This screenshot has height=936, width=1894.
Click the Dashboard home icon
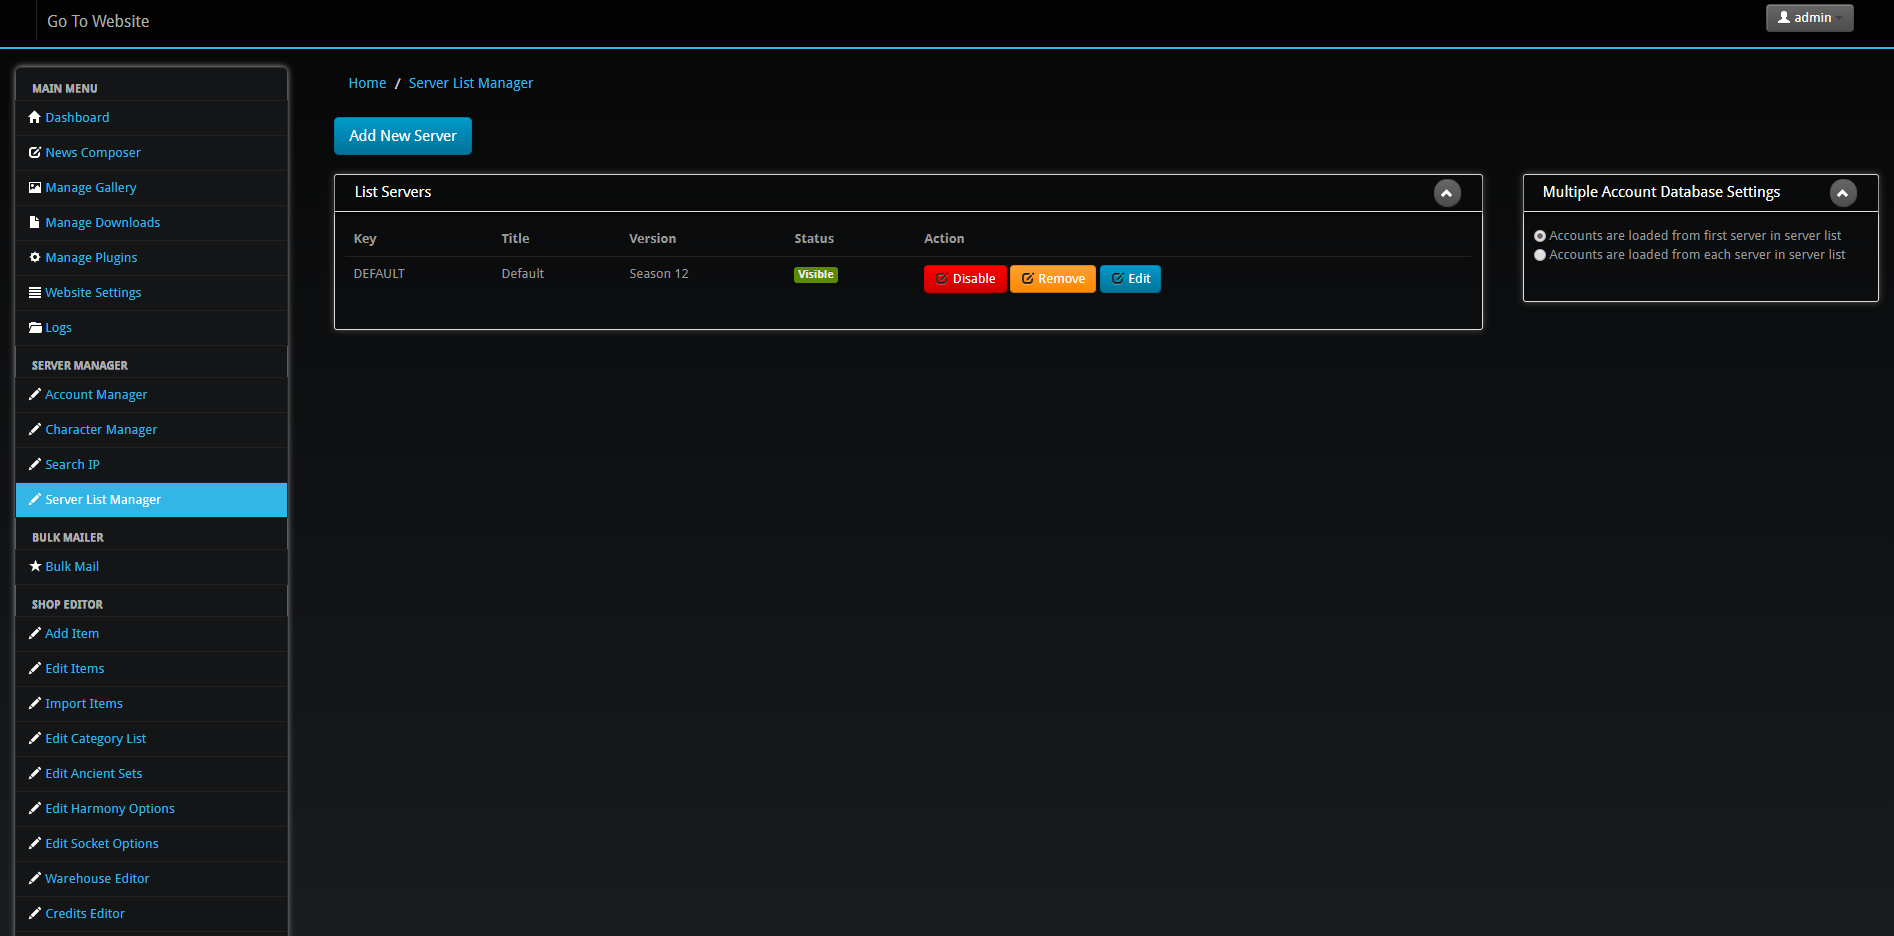coord(35,117)
